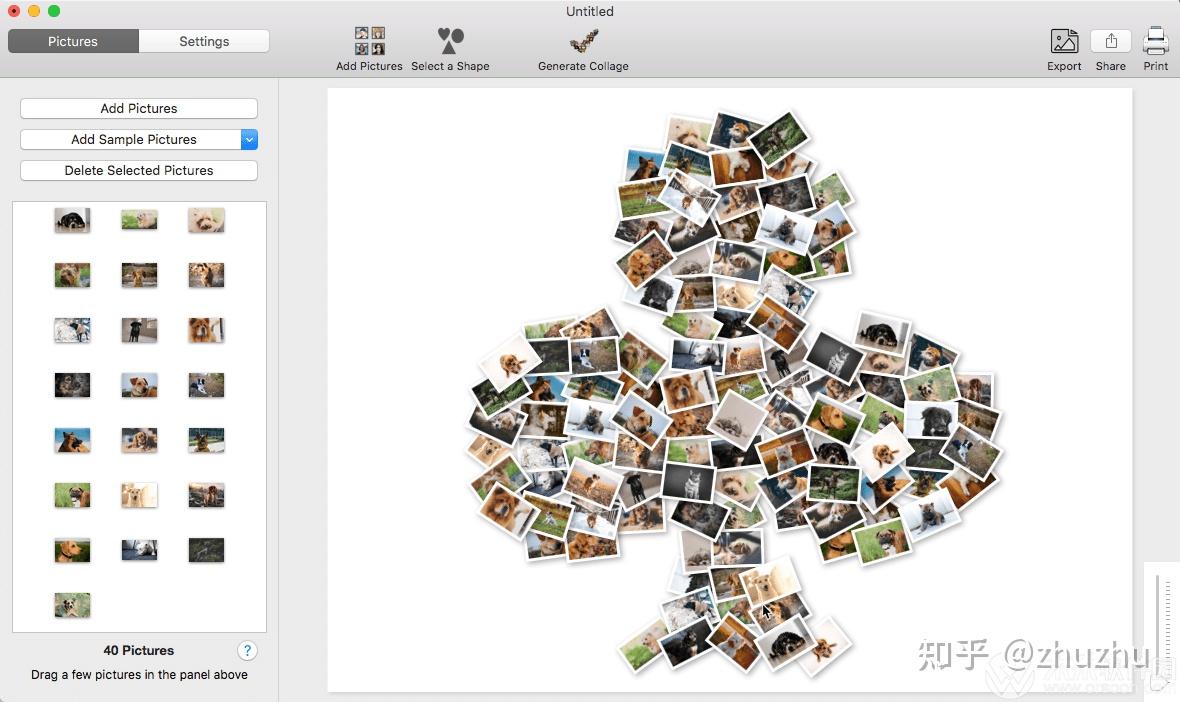Click Delete Selected Pictures
The height and width of the screenshot is (702, 1180).
tap(138, 170)
